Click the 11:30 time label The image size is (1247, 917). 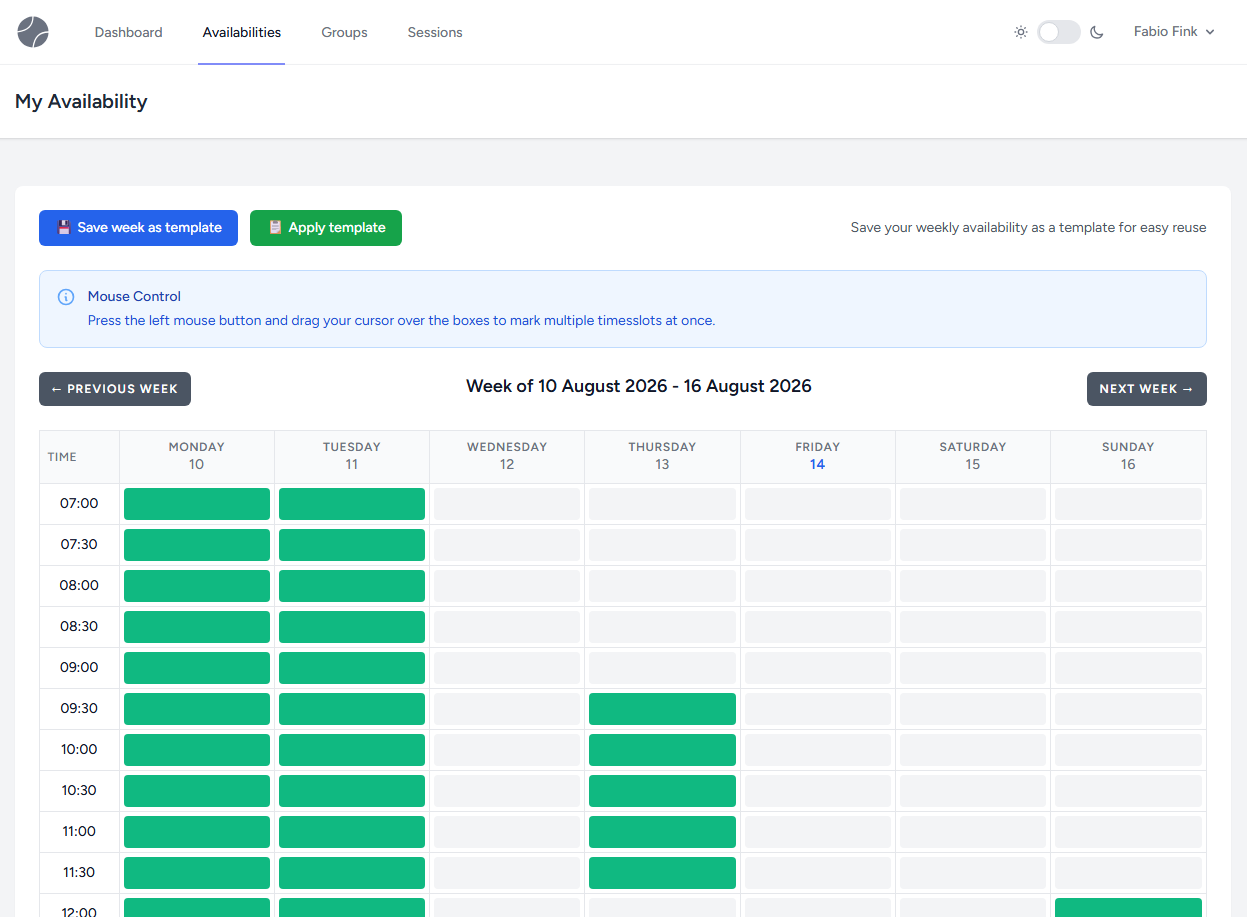(x=79, y=873)
